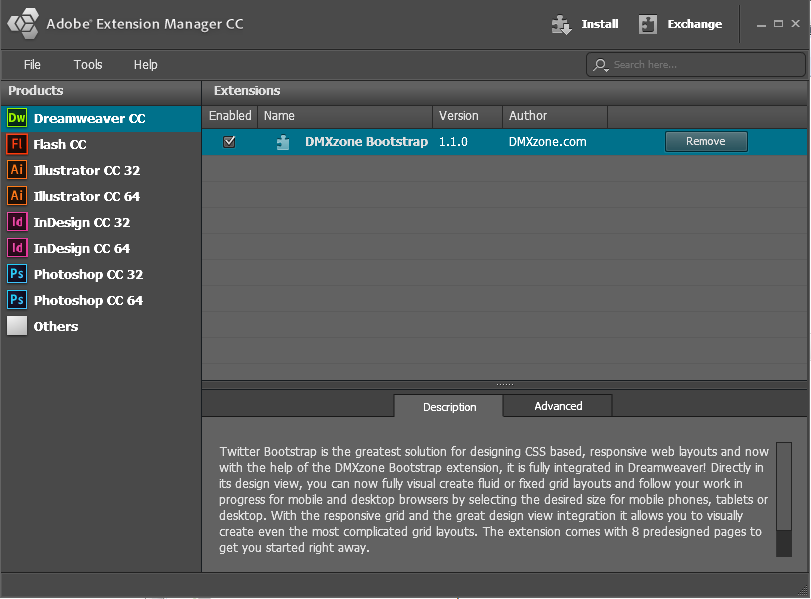The image size is (811, 599).
Task: Click the blank icon next to Others
Action: [x=17, y=326]
